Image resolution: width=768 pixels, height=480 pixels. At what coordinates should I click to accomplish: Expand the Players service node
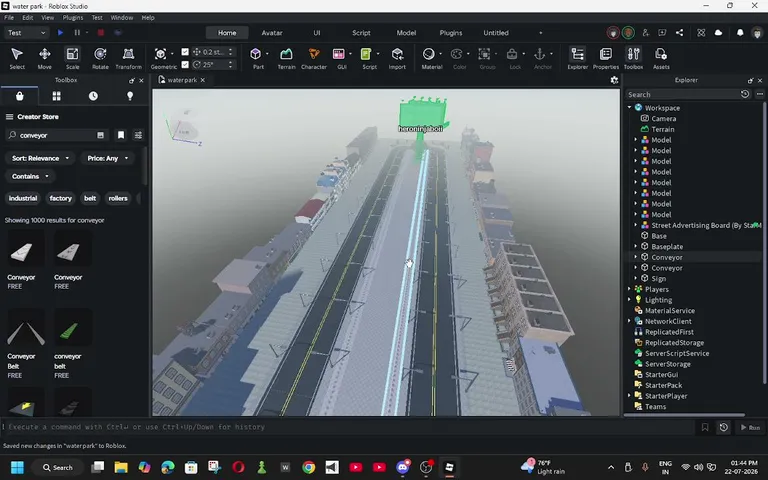pyautogui.click(x=629, y=289)
